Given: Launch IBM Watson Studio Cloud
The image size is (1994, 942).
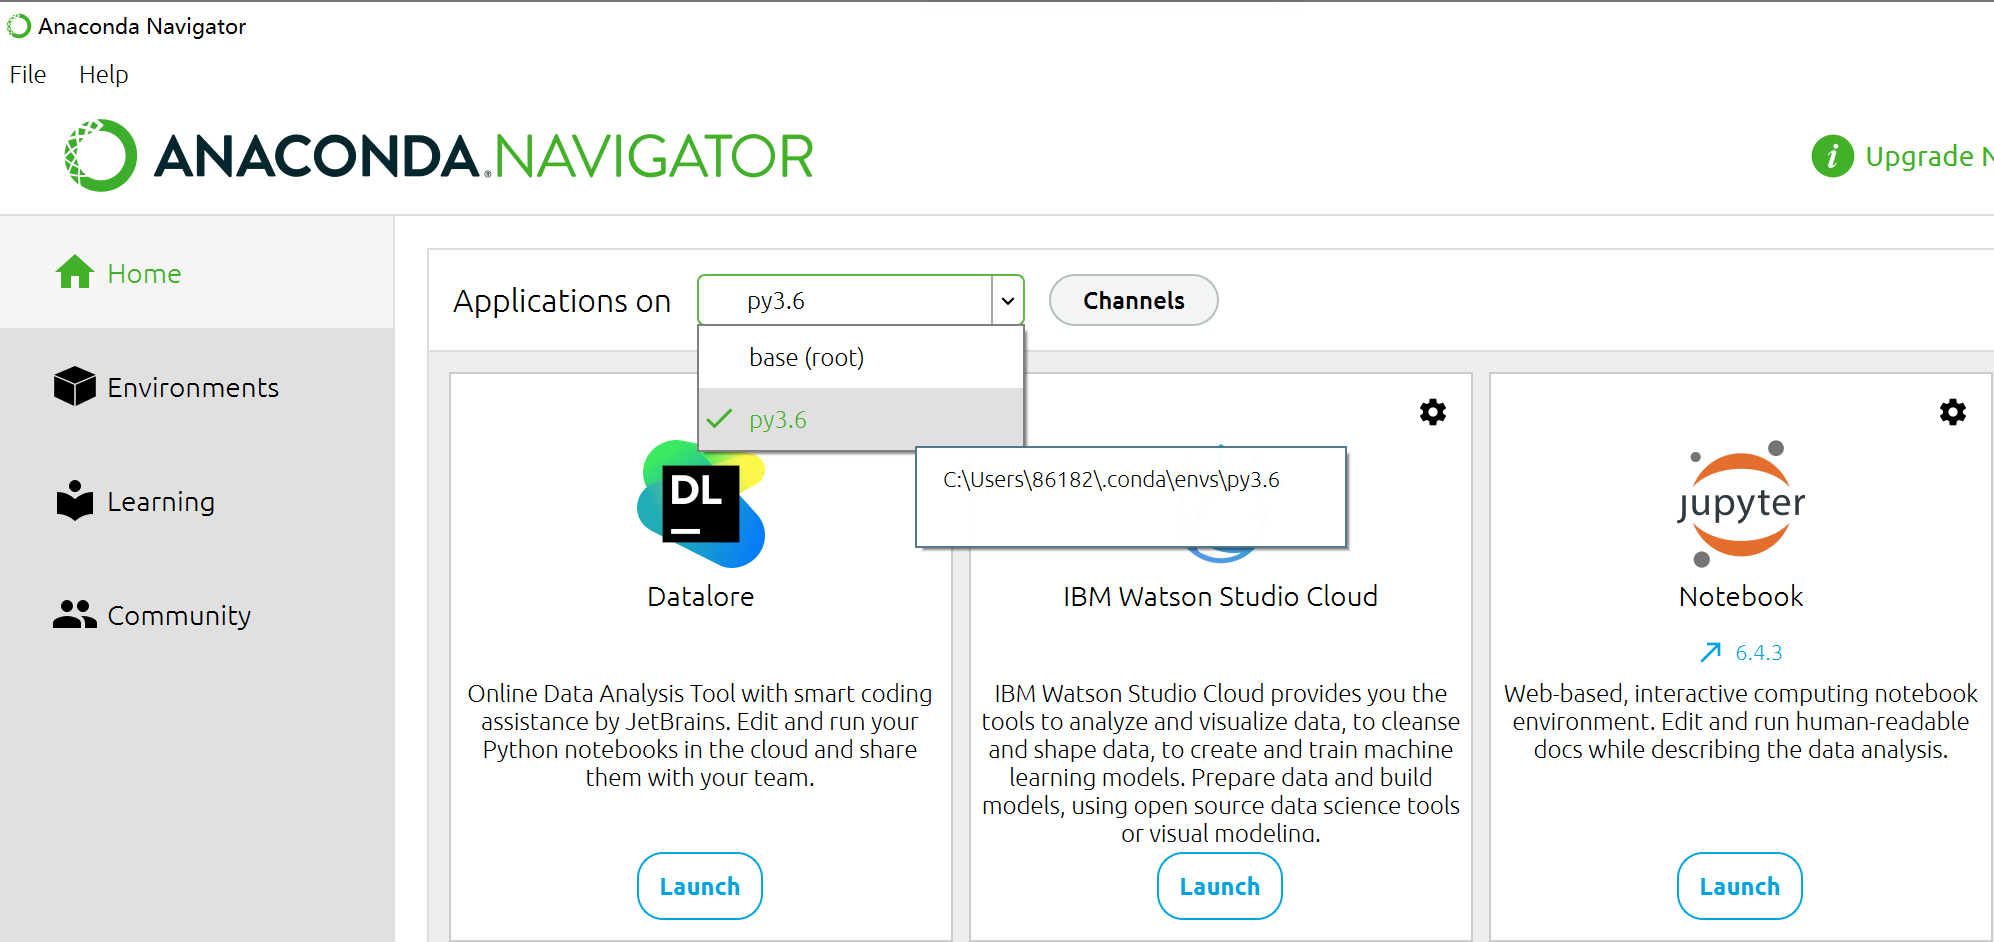Looking at the screenshot, I should (1220, 886).
